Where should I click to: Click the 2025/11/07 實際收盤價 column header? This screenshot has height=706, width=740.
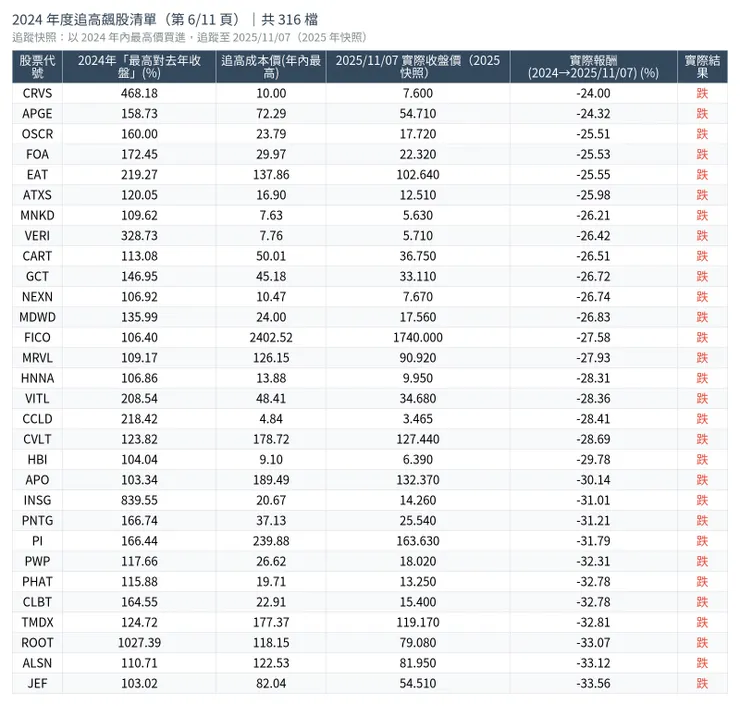418,67
